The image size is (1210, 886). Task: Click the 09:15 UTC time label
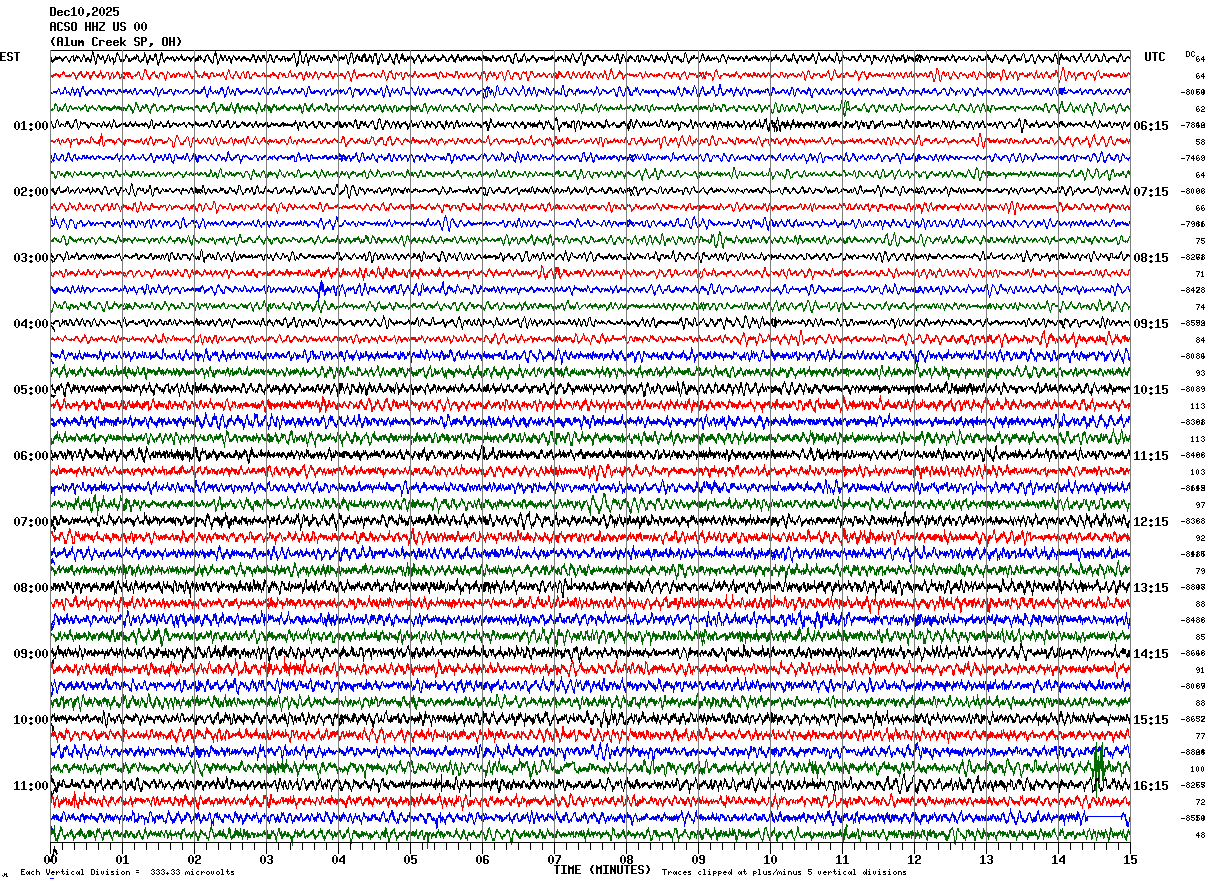pos(1151,324)
